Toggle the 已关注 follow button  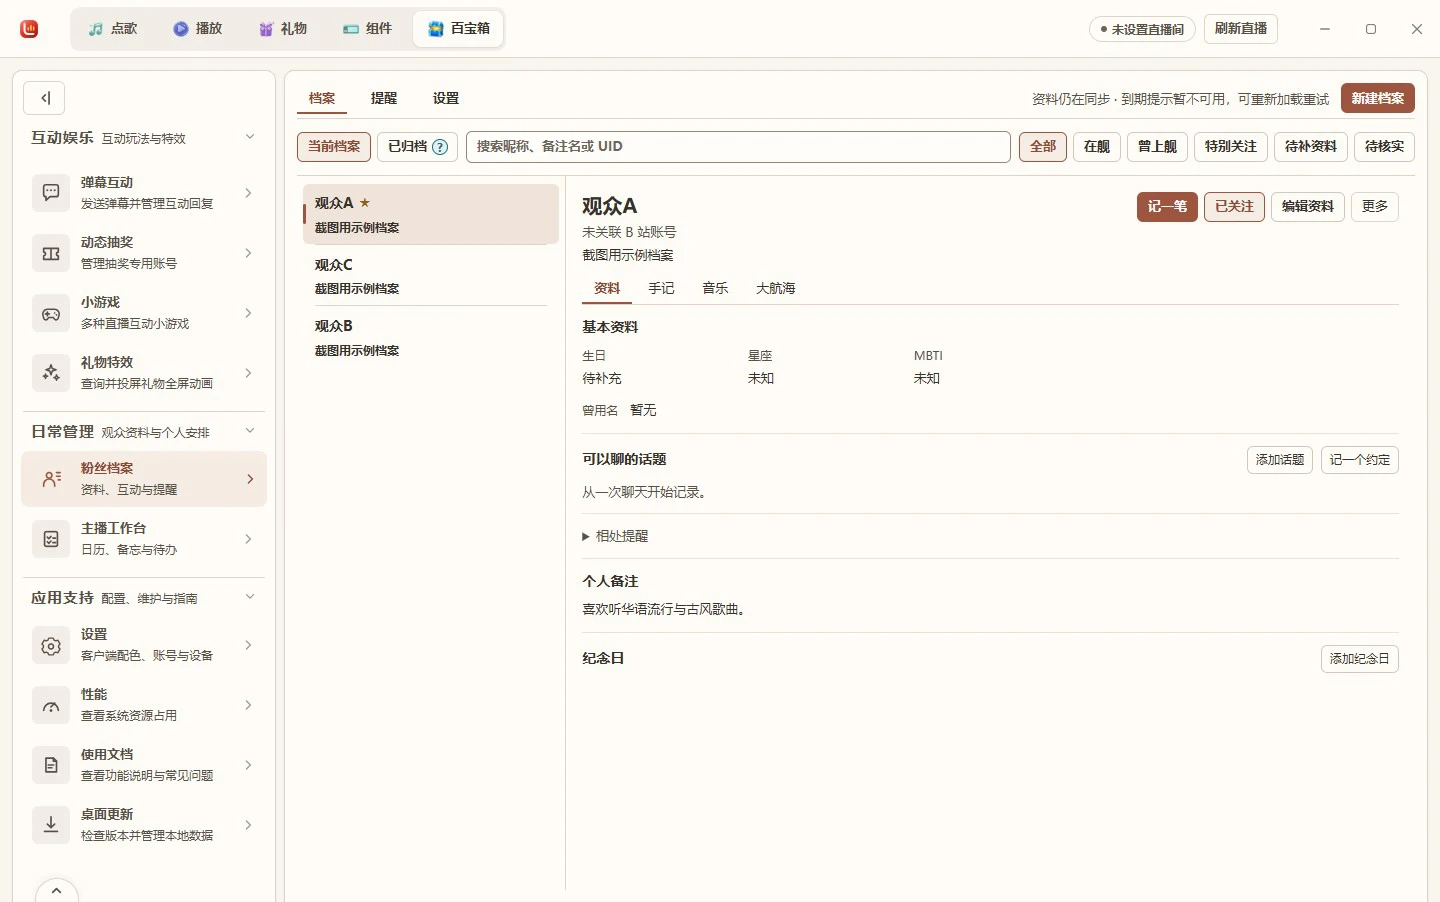1234,206
